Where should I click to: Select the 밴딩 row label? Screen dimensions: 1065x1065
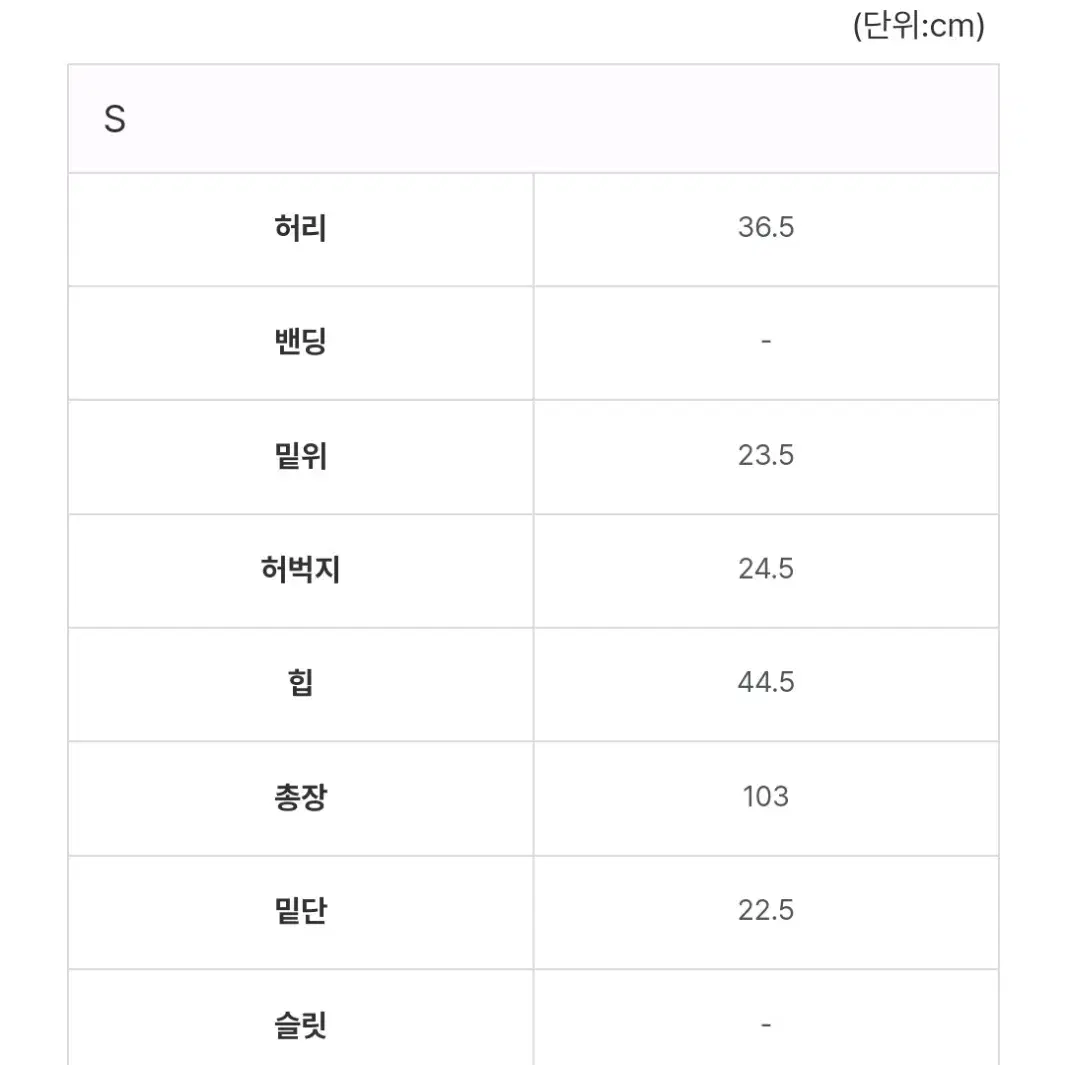point(301,342)
